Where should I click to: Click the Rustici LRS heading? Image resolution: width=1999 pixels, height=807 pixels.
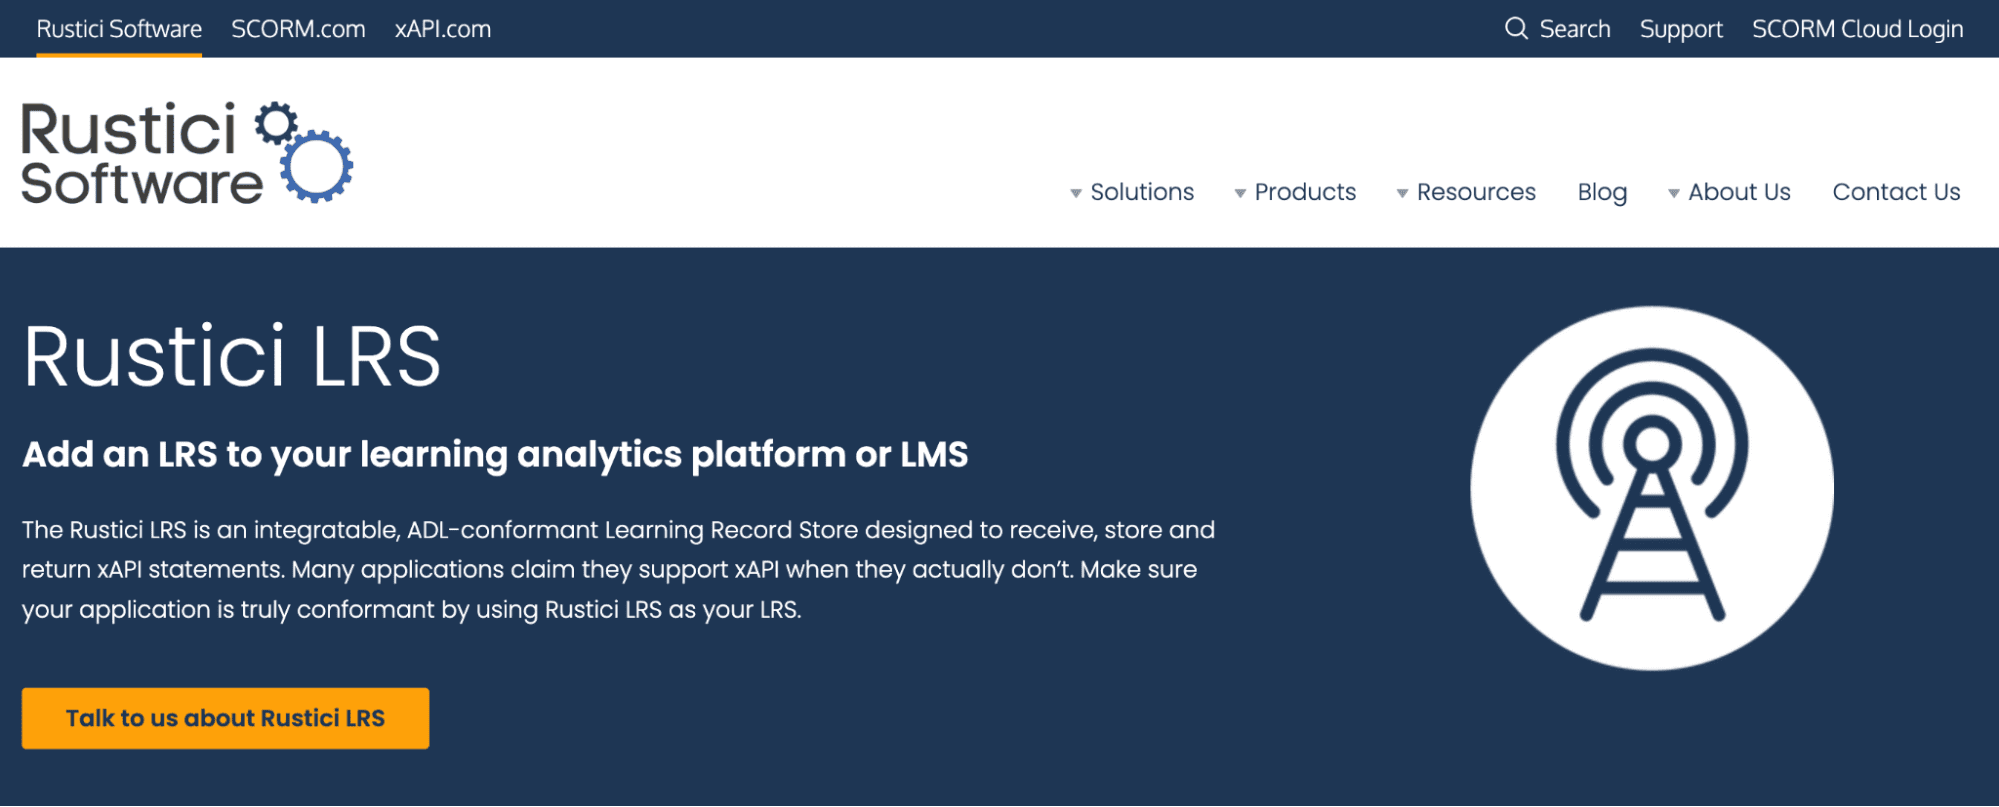pos(232,357)
